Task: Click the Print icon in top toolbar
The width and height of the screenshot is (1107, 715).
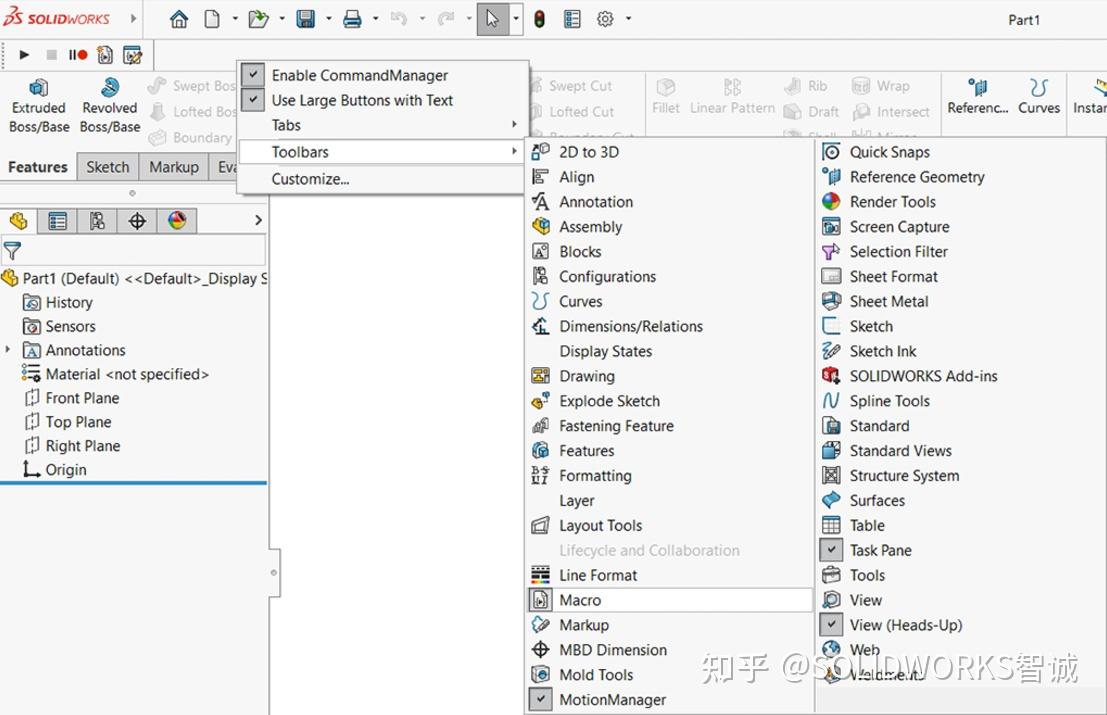Action: pyautogui.click(x=352, y=19)
